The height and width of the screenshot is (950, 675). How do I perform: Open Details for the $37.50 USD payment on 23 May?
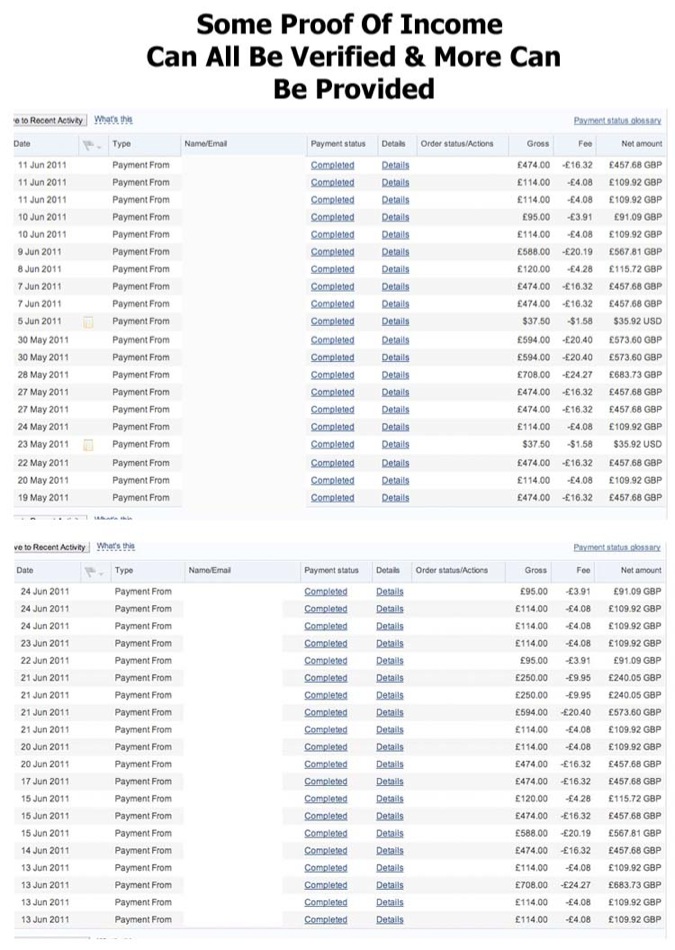pyautogui.click(x=390, y=445)
